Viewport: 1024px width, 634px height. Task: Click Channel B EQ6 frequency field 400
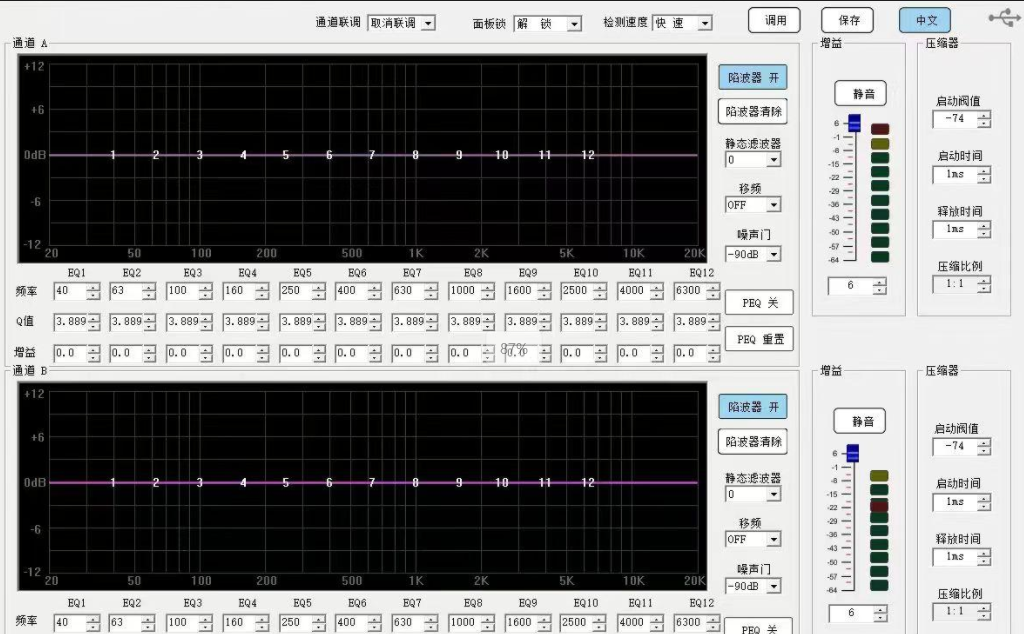[352, 622]
